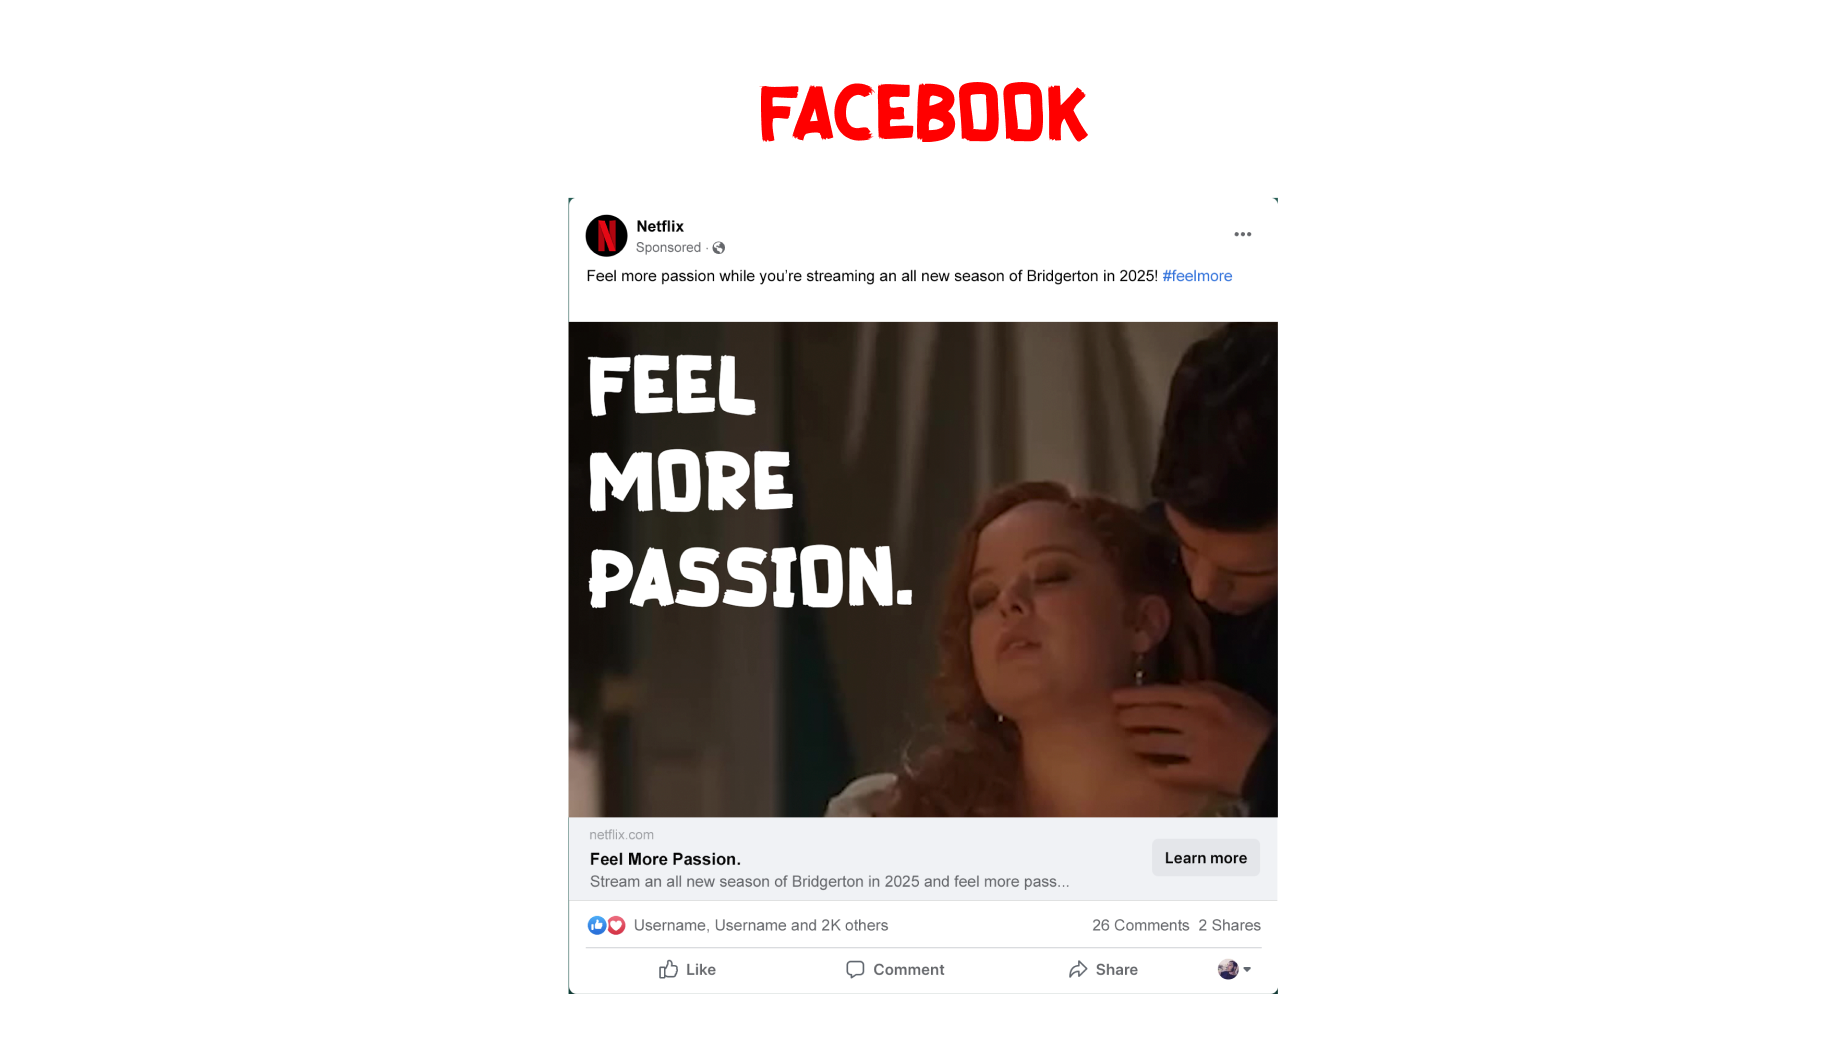Screen dimensions: 1848x1040
Task: Open the #feelmore hashtag link
Action: [x=1197, y=276]
